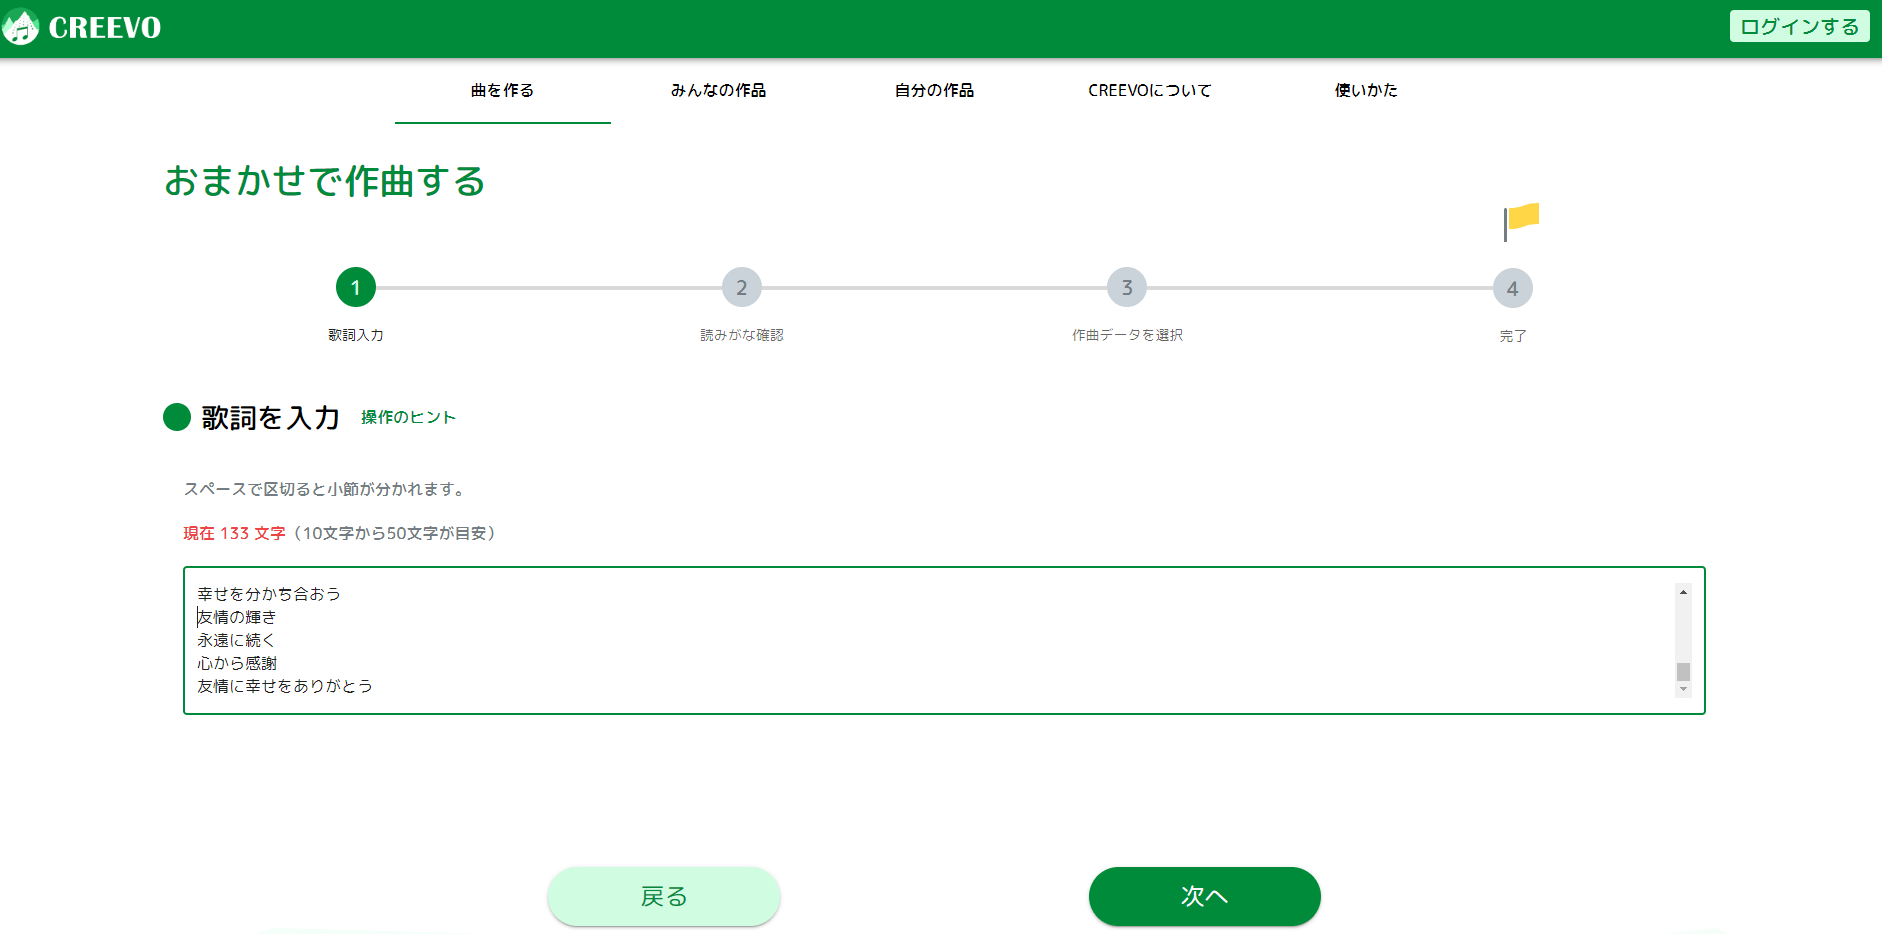Click the lyrics scrollbar thumb

1683,671
